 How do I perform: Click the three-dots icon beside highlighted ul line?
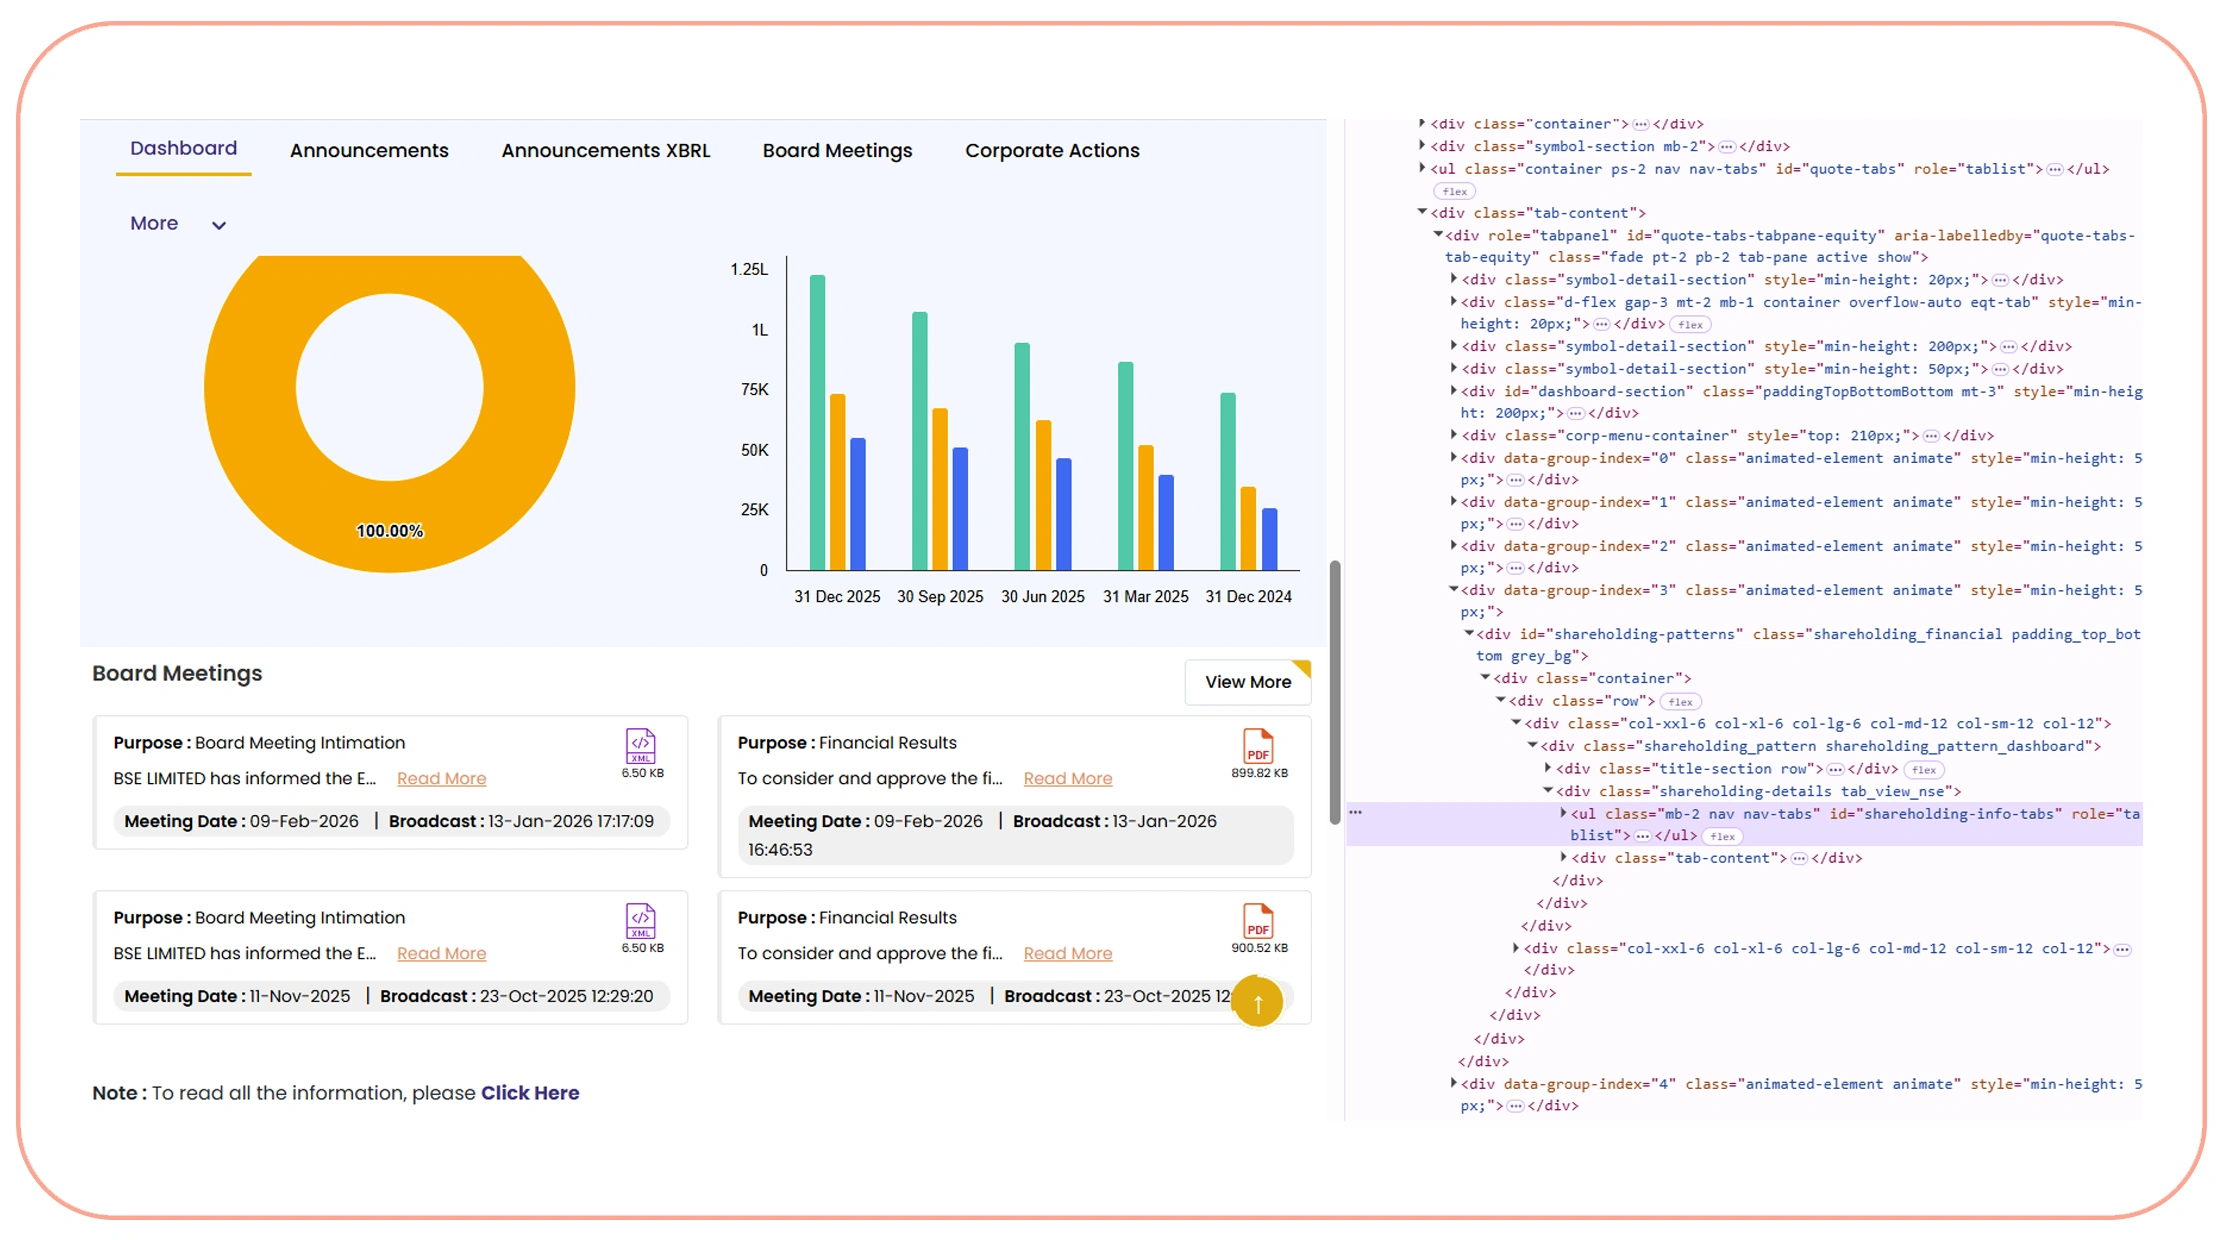click(x=1356, y=813)
